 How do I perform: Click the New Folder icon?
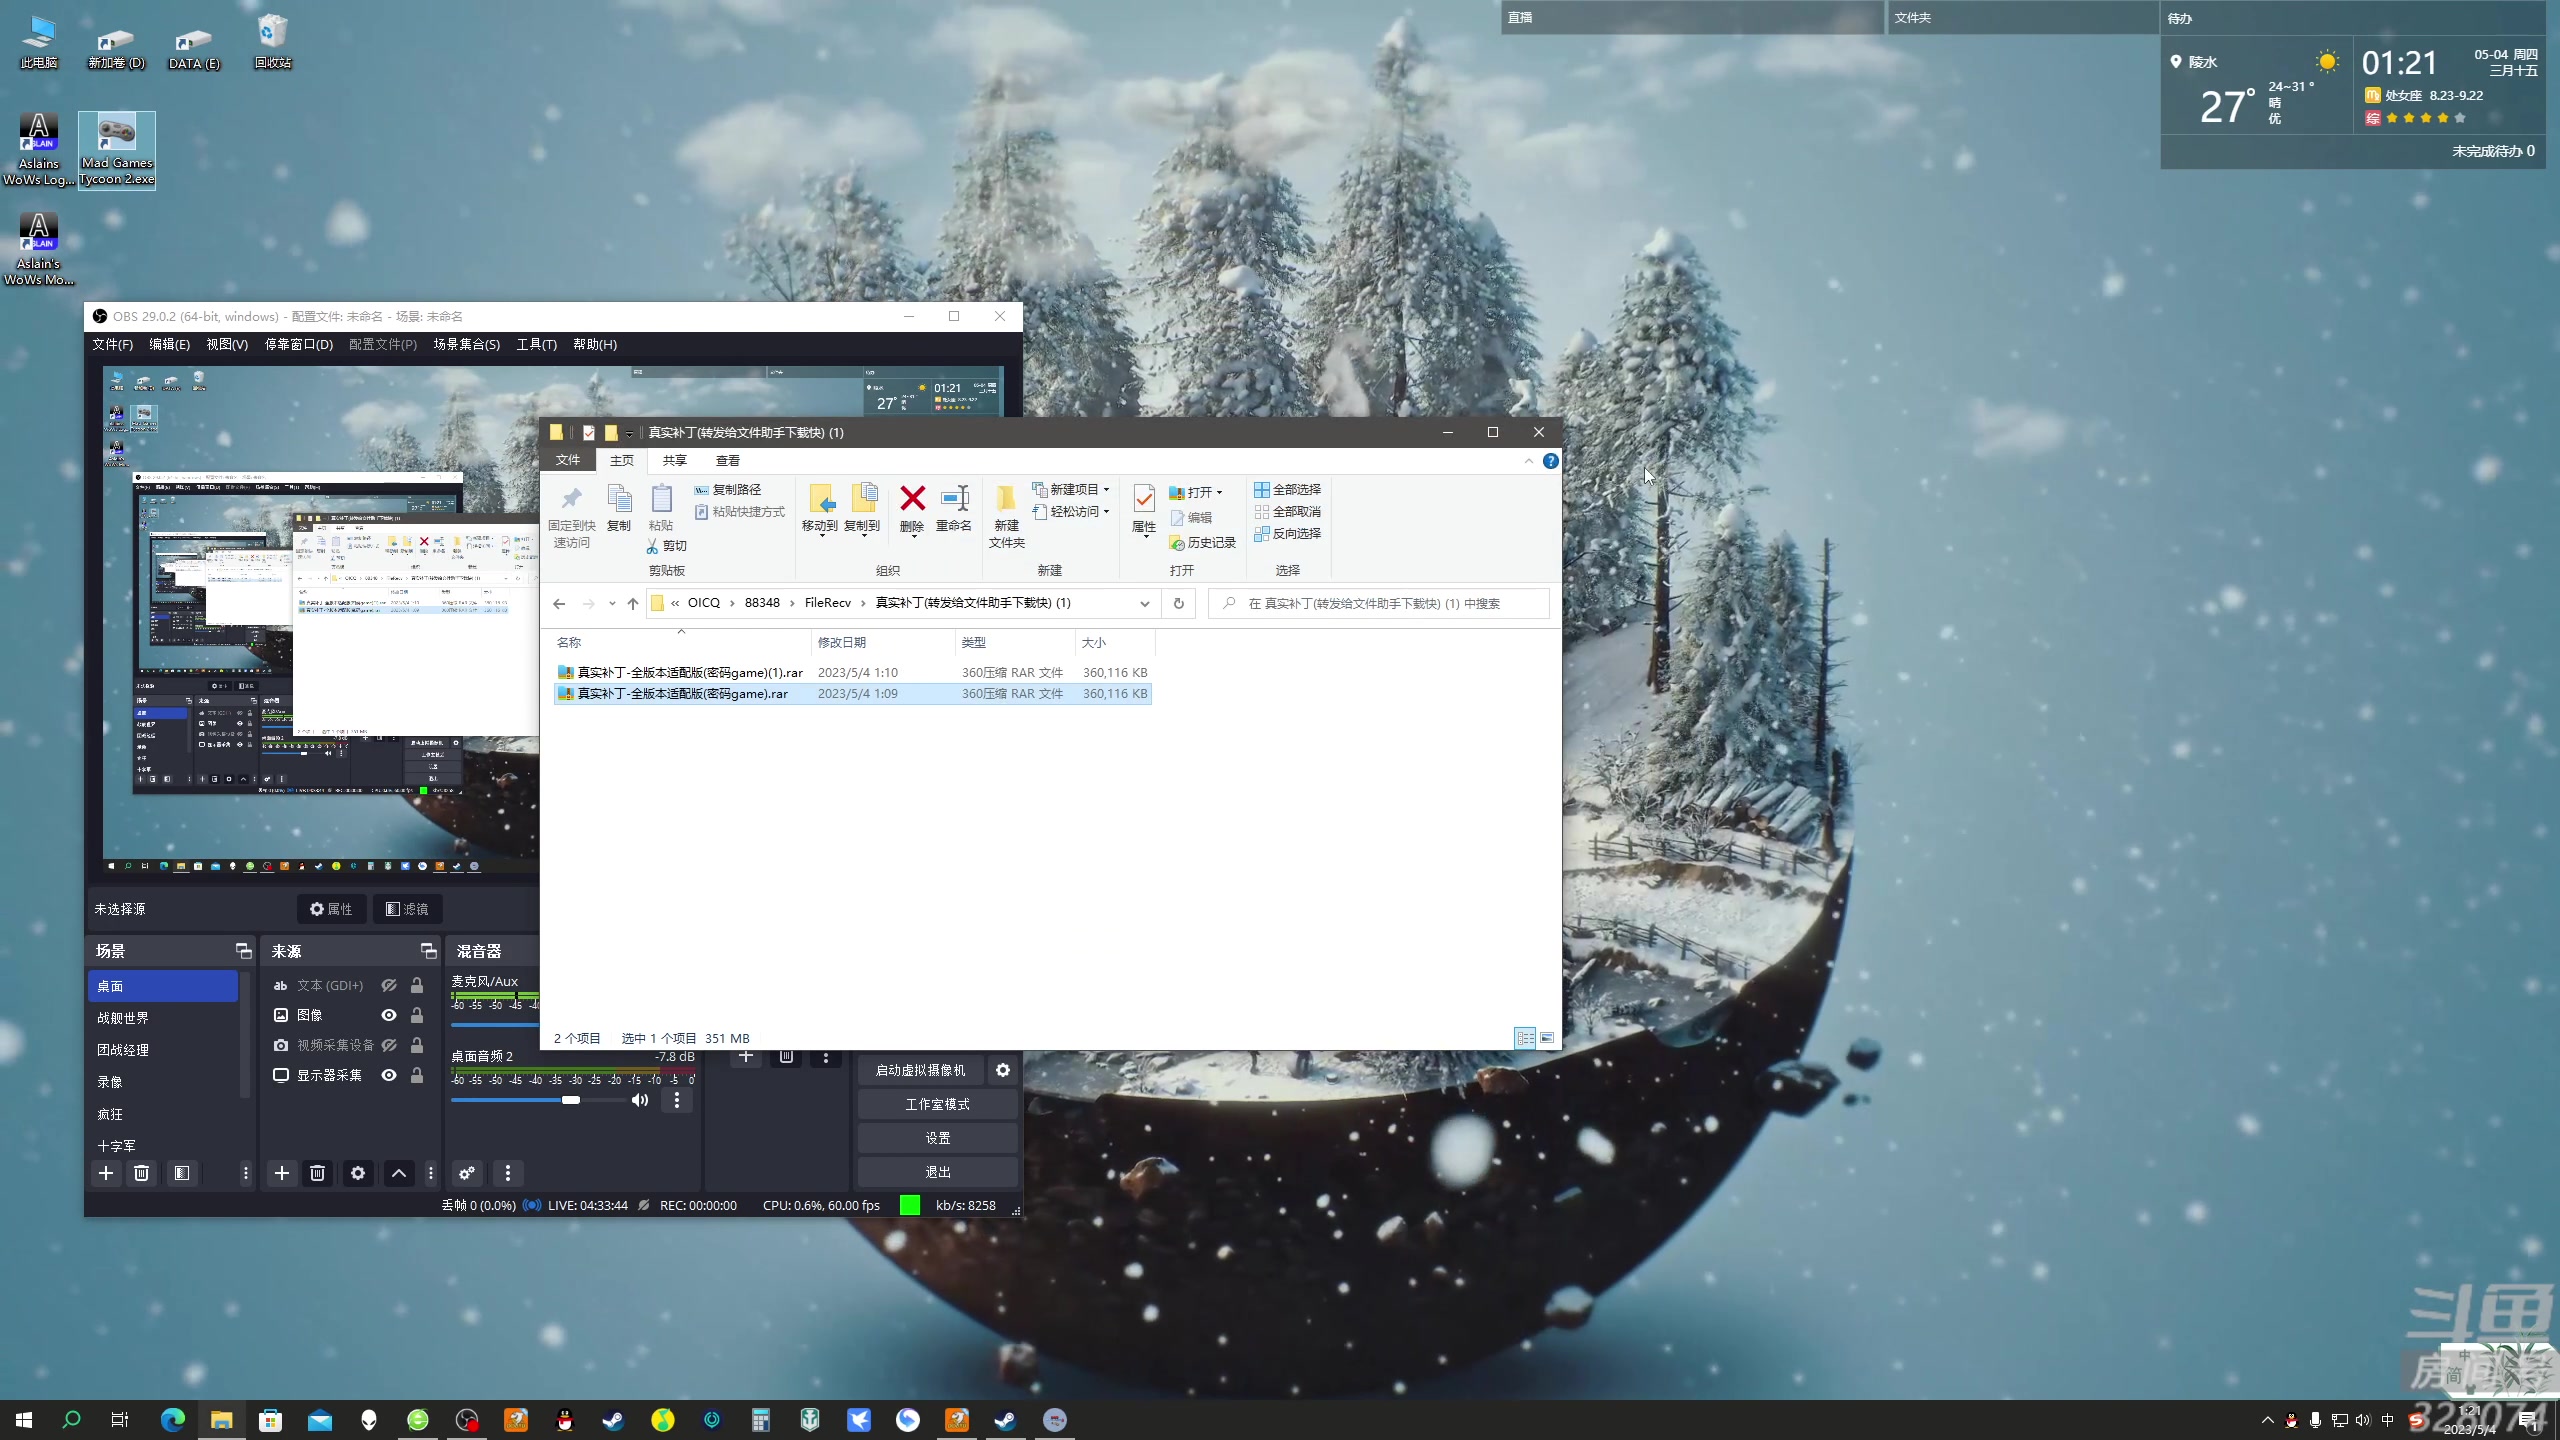[x=1006, y=499]
